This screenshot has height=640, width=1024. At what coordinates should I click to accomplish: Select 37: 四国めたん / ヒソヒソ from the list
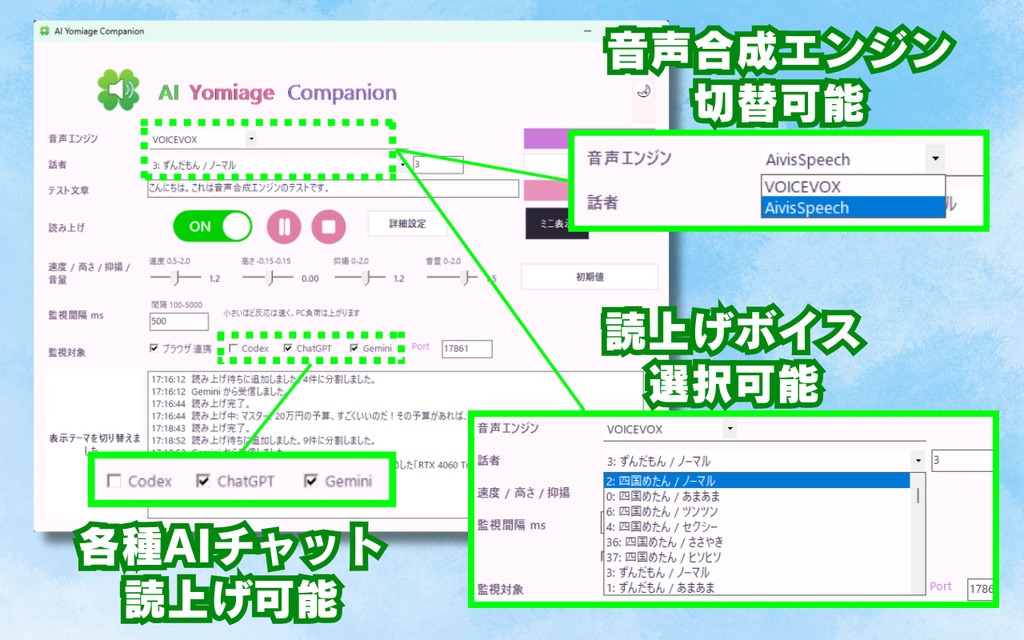click(x=757, y=557)
